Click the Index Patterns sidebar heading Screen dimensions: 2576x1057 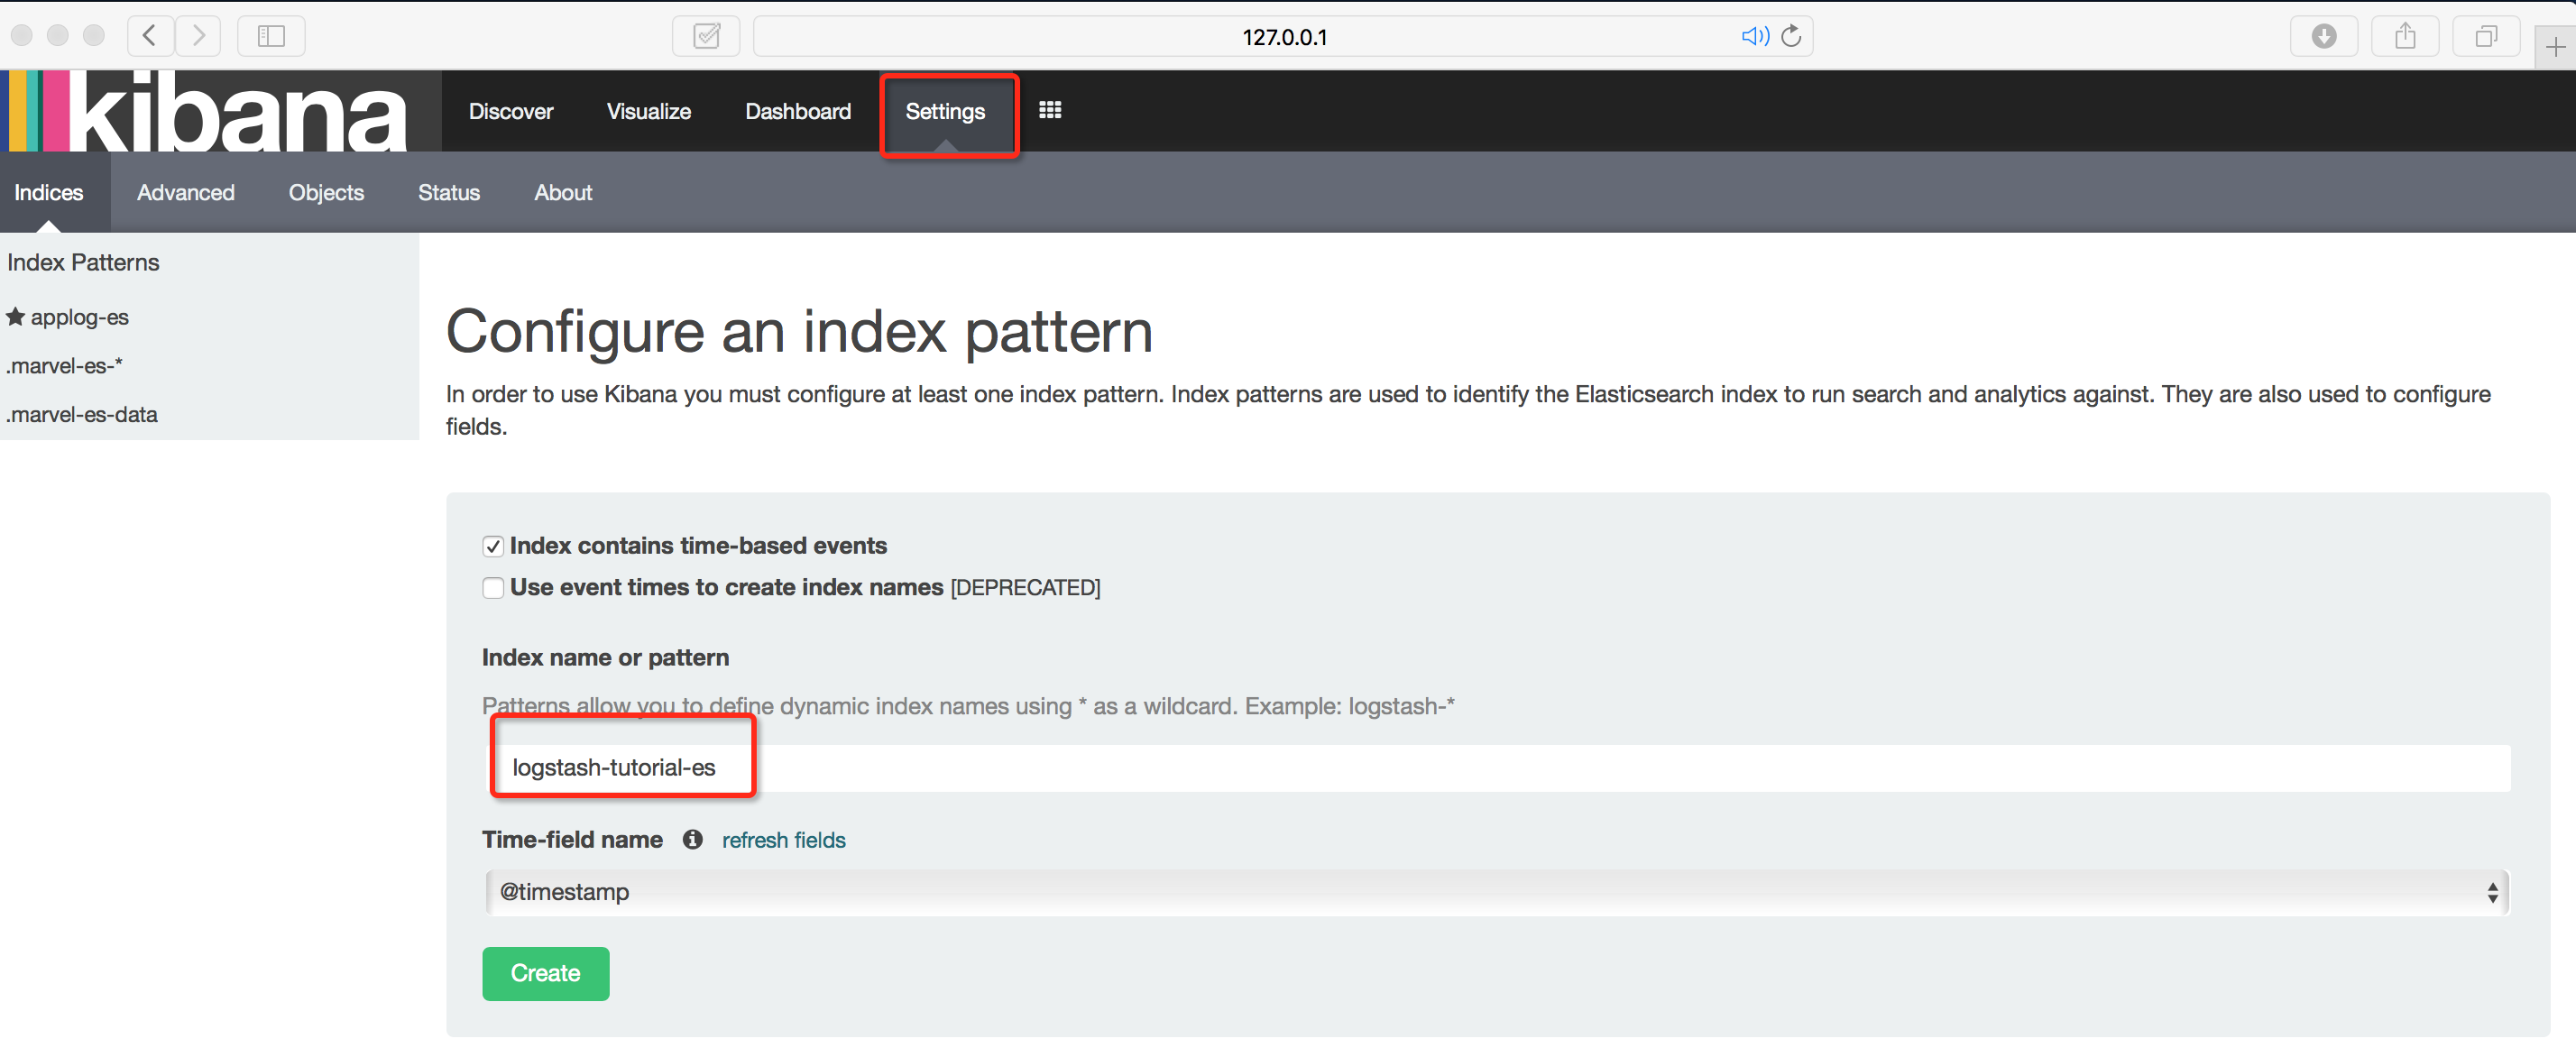coord(83,262)
